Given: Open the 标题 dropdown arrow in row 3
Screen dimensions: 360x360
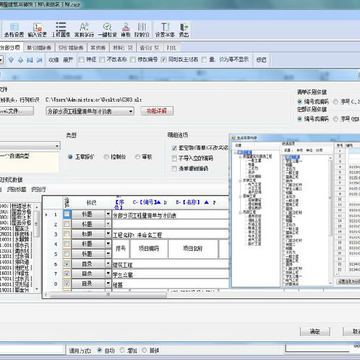Looking at the screenshot, I should click(x=108, y=234).
